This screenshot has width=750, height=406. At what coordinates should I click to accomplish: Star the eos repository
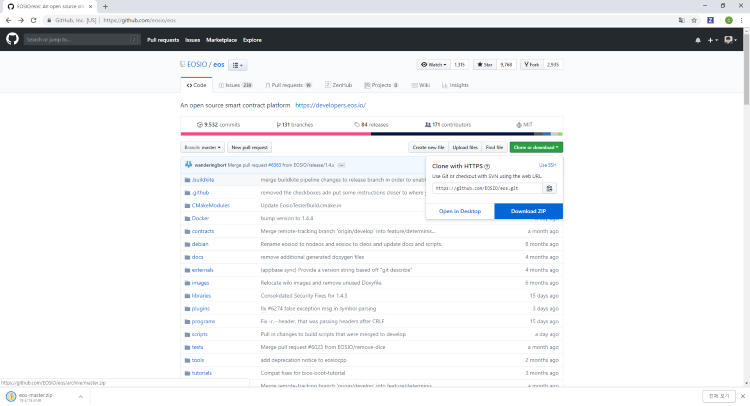[x=485, y=65]
